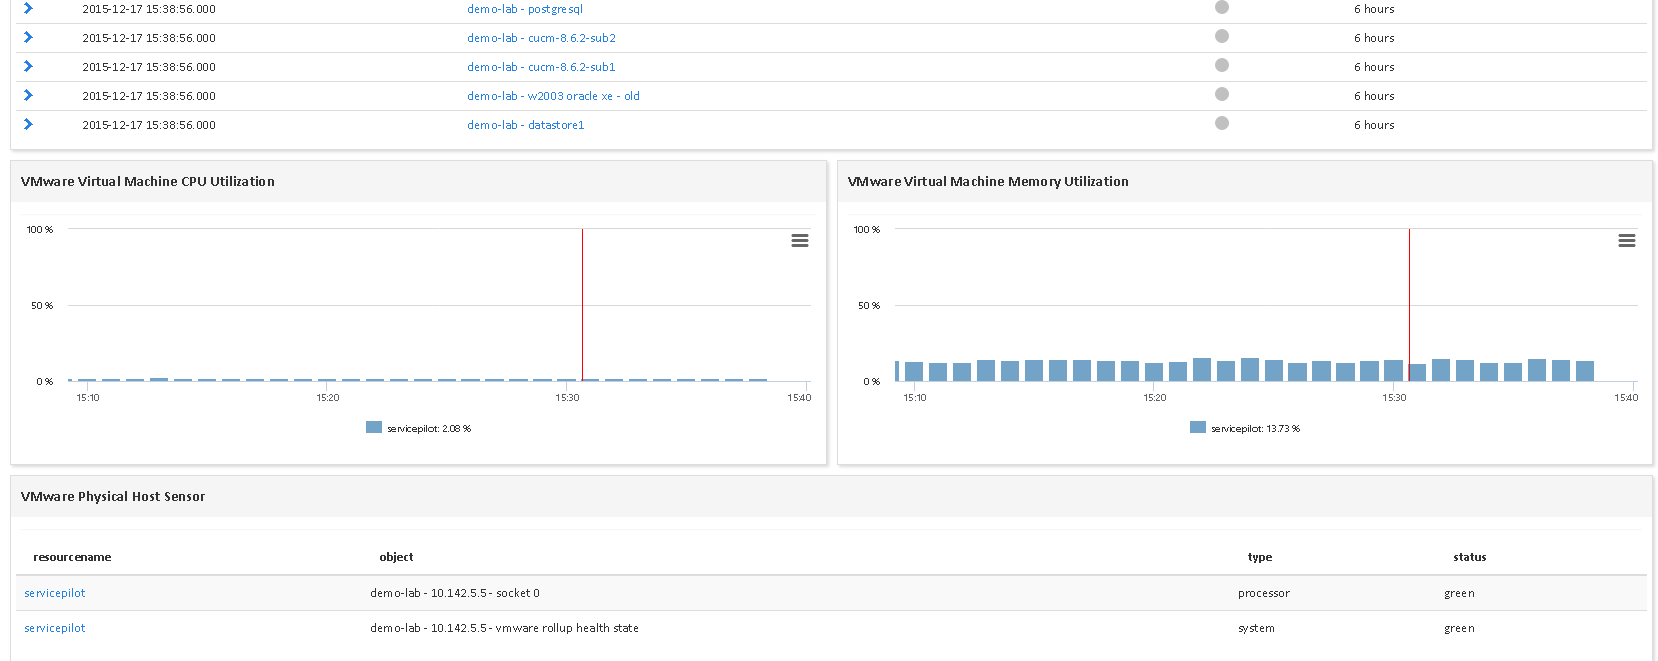The width and height of the screenshot is (1658, 661).
Task: Click the 15:20 axis label in the CPU chart
Action: (x=328, y=398)
